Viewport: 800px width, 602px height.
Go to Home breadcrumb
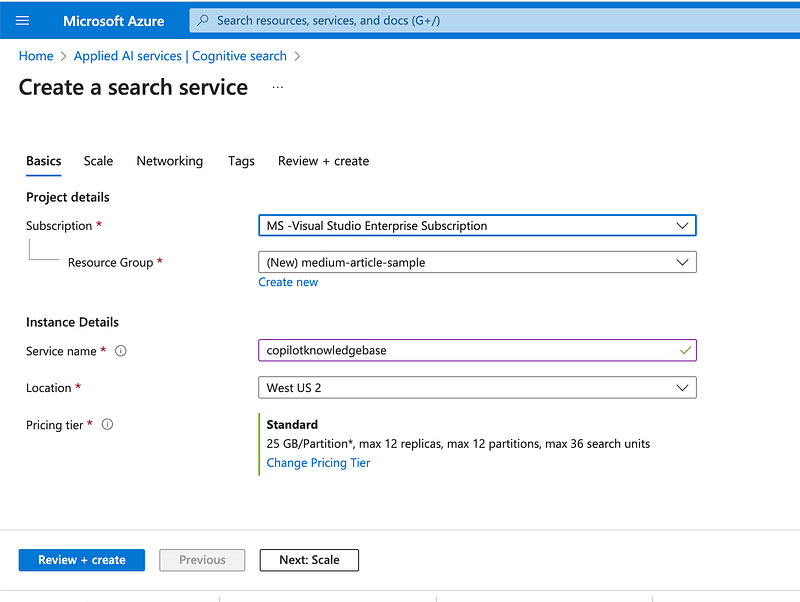coord(36,56)
